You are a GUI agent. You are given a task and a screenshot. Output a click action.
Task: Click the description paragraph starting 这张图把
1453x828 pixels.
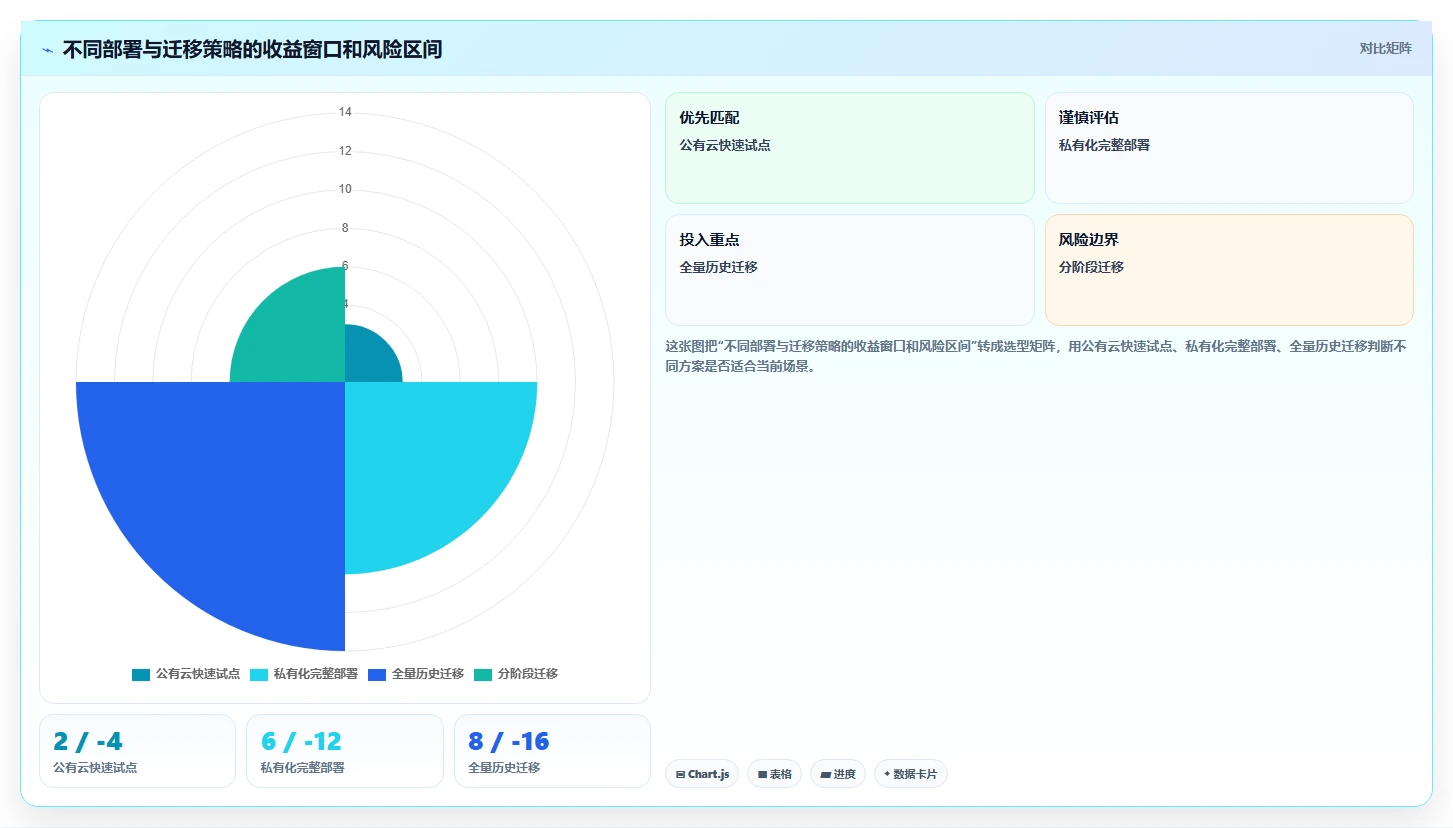(1036, 356)
